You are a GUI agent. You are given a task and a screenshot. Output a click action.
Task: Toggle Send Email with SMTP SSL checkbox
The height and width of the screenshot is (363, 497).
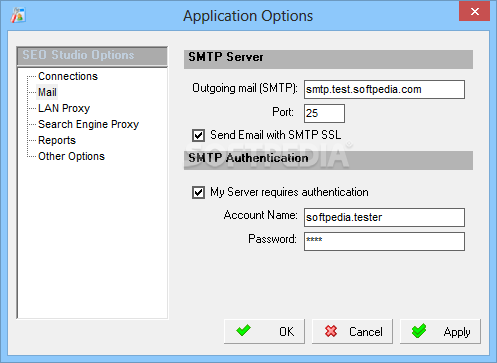198,135
